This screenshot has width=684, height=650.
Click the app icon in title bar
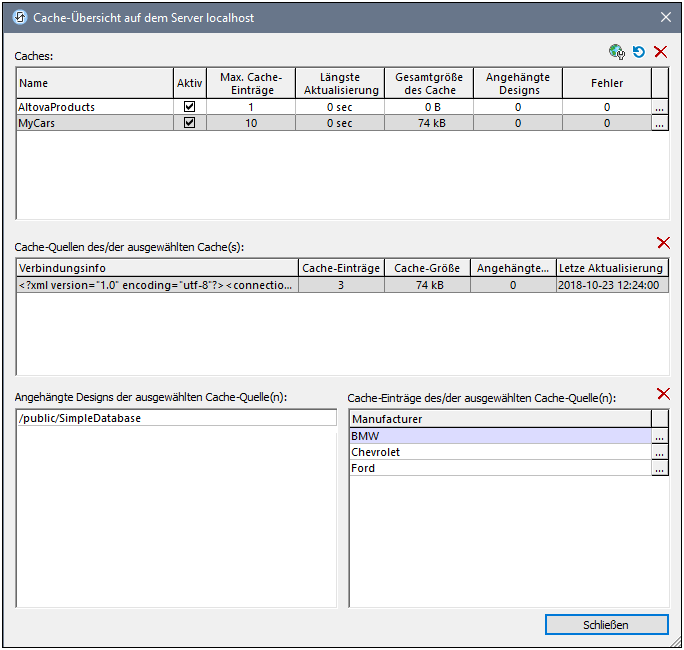pyautogui.click(x=18, y=17)
